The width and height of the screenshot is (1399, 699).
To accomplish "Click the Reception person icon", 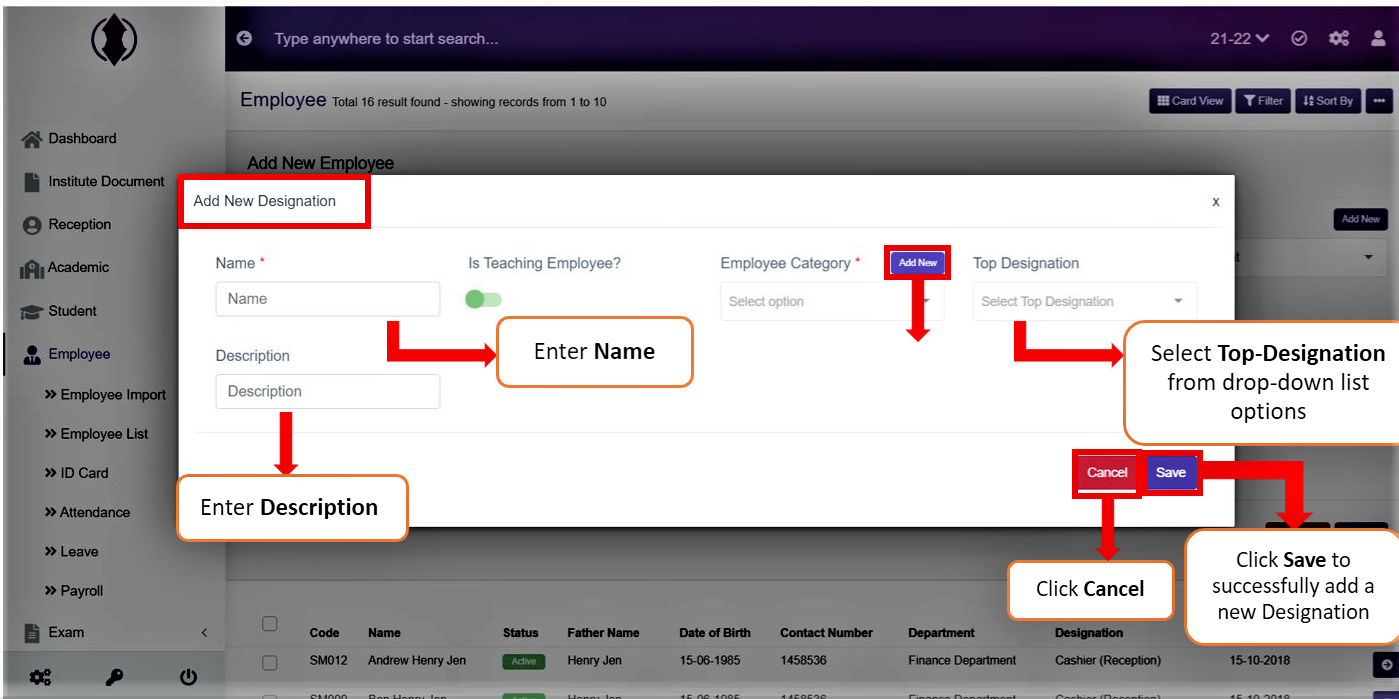I will (32, 226).
